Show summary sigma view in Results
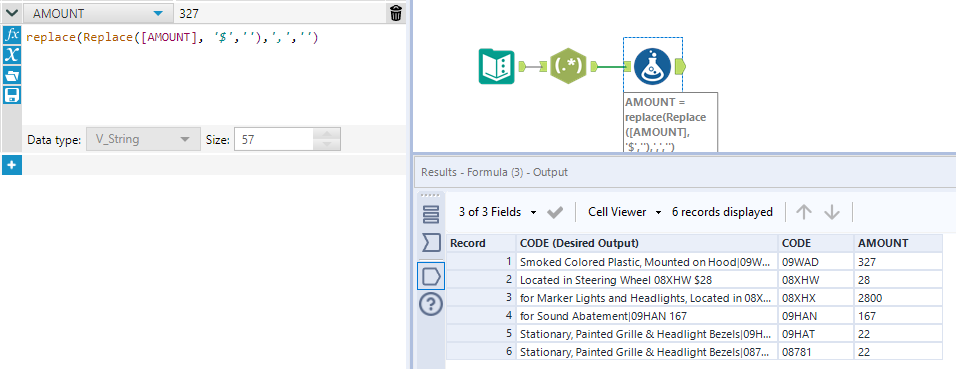Viewport: 956px width, 369px height. [x=431, y=243]
